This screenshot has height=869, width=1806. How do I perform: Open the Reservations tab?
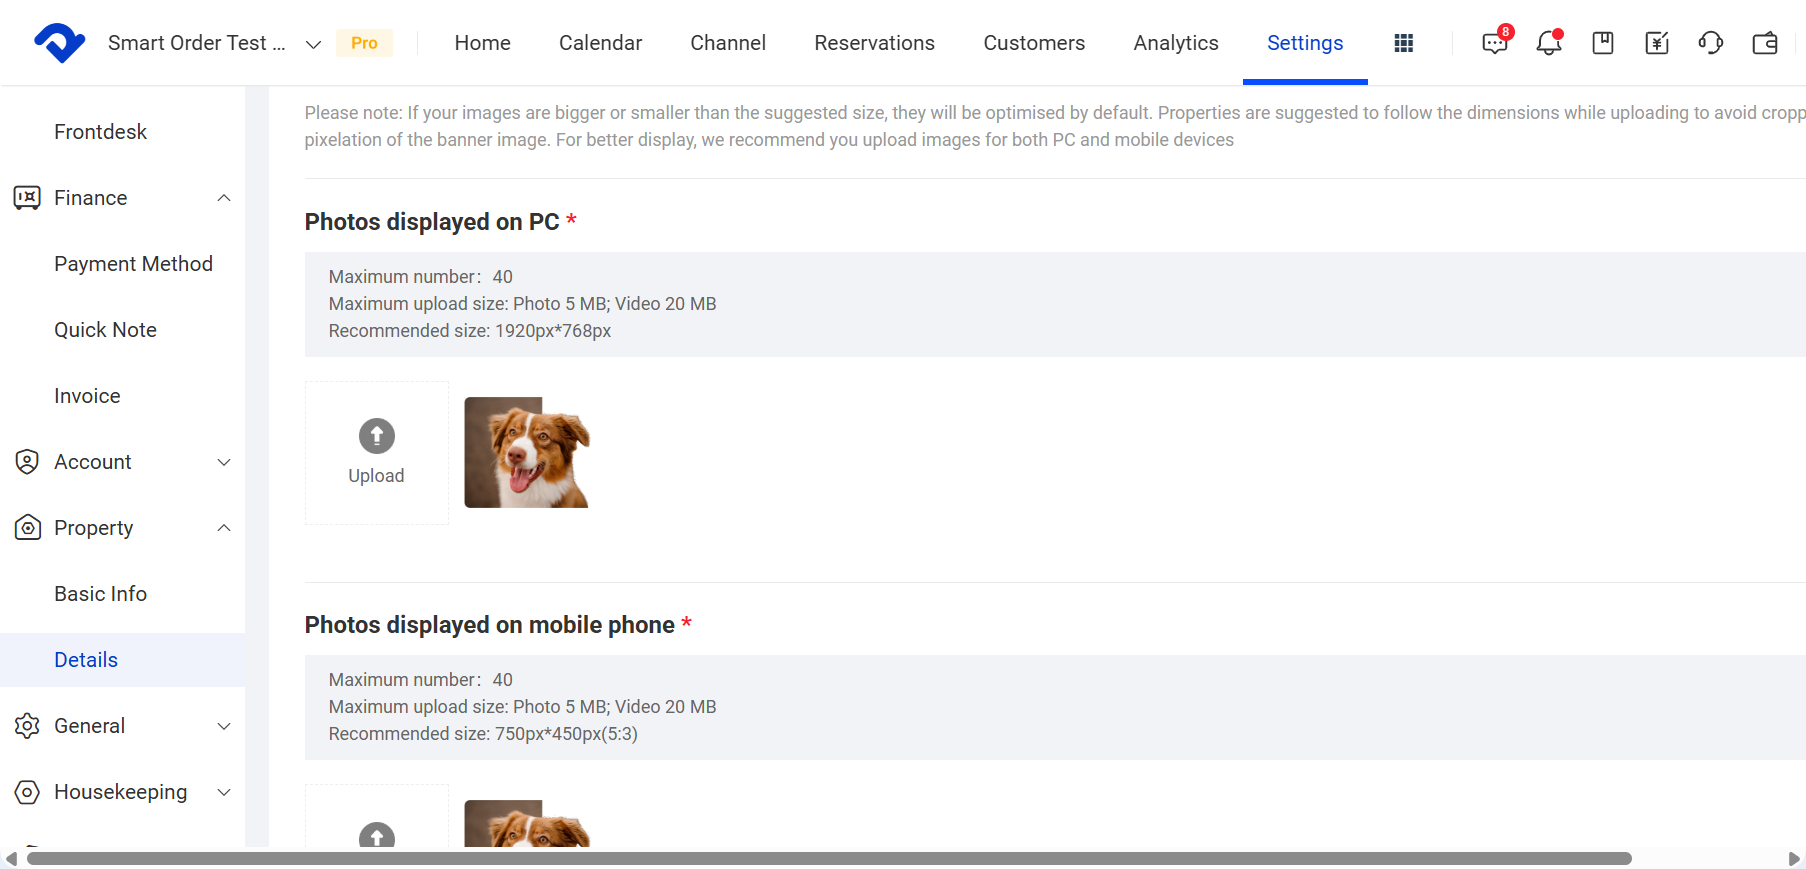tap(874, 43)
